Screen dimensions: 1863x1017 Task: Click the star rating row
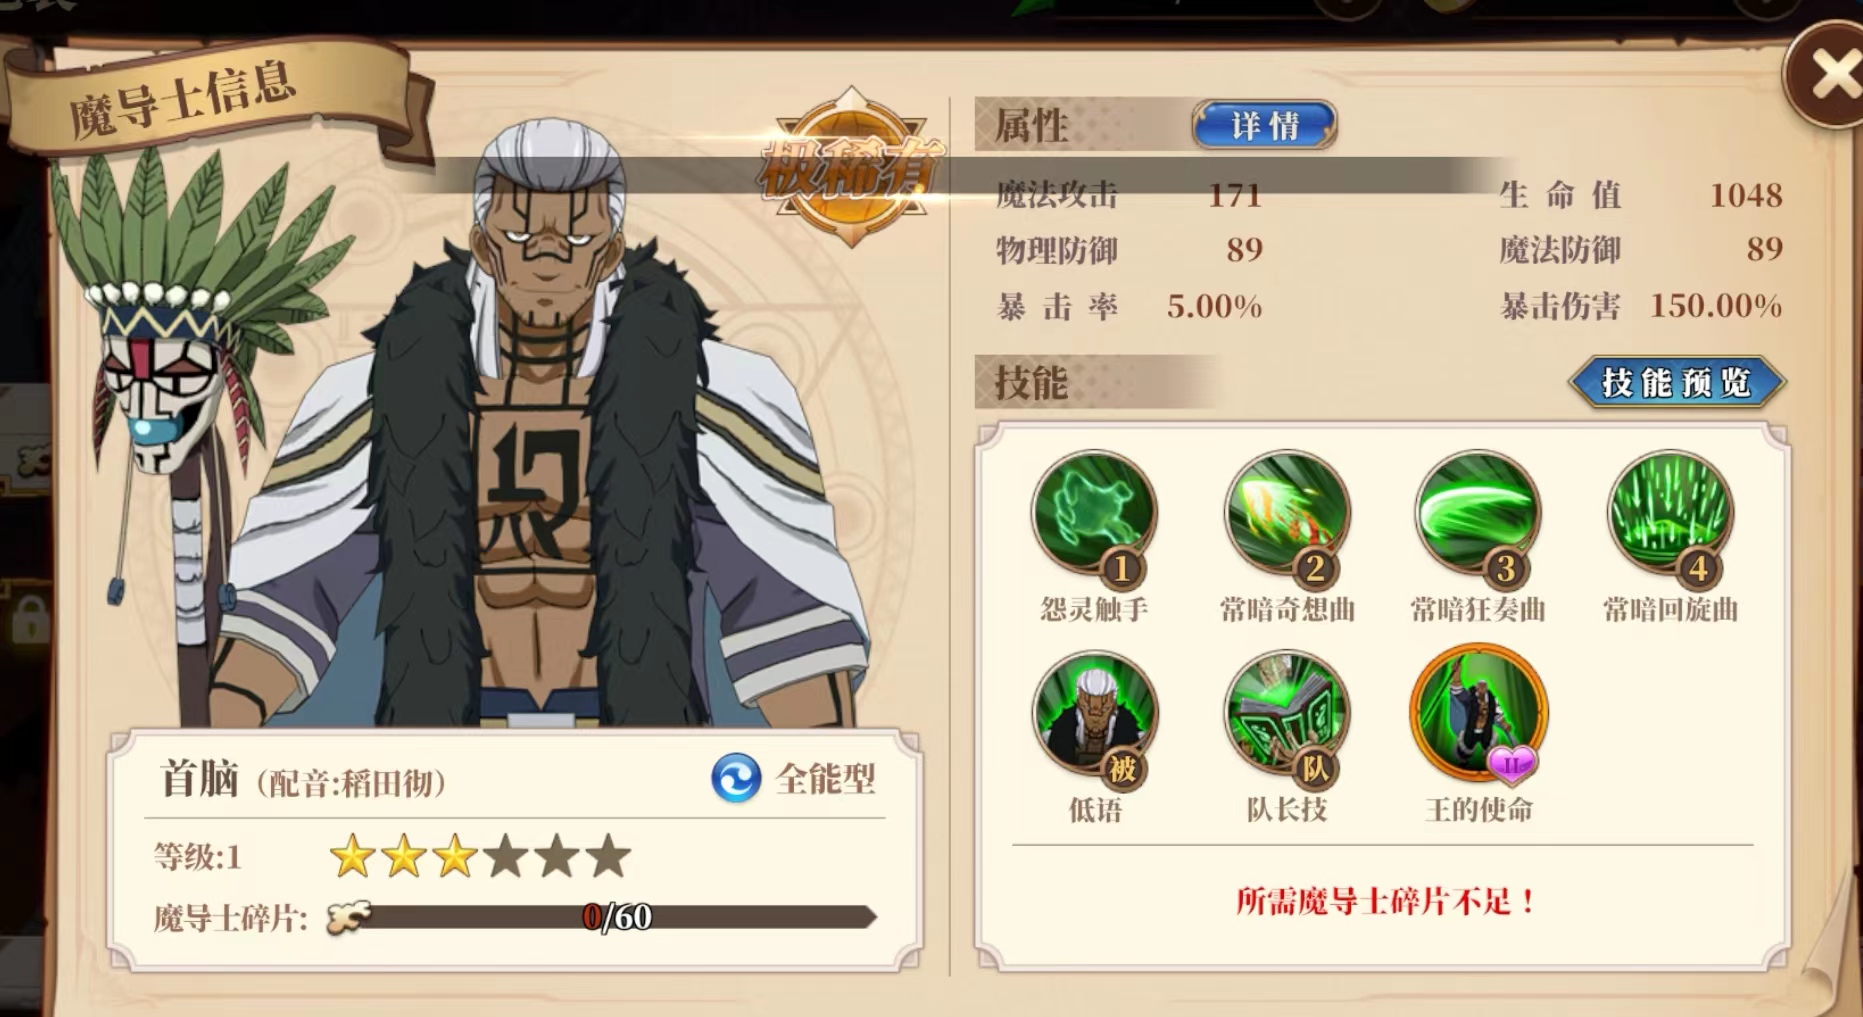pos(480,857)
